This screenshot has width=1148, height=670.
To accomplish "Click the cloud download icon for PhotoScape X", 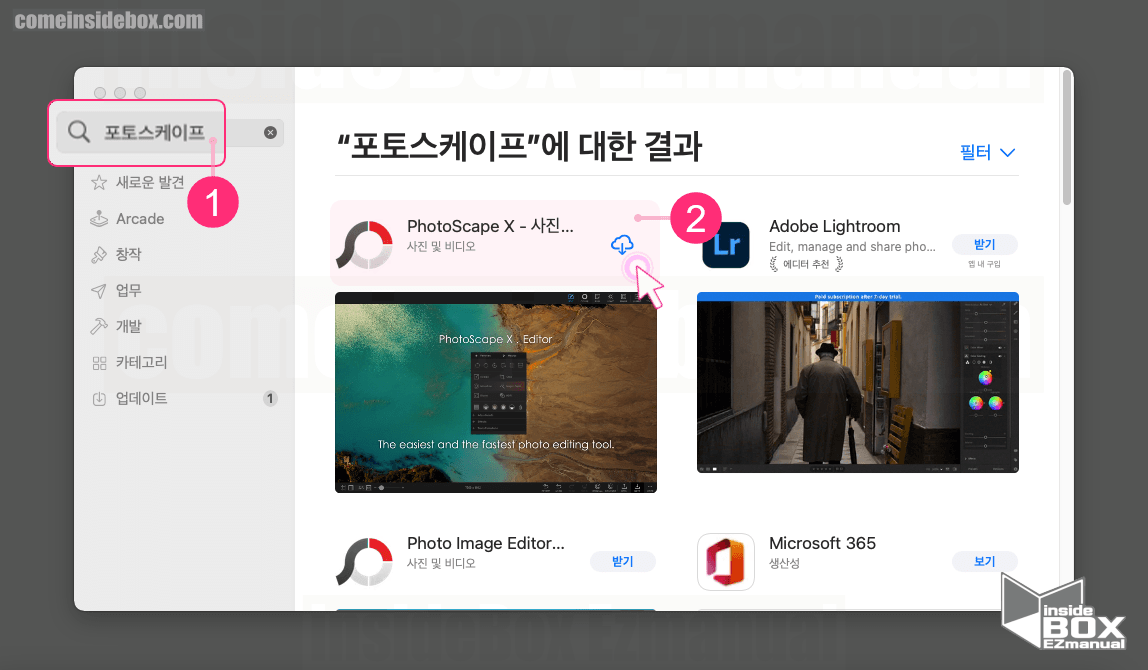I will pos(622,245).
